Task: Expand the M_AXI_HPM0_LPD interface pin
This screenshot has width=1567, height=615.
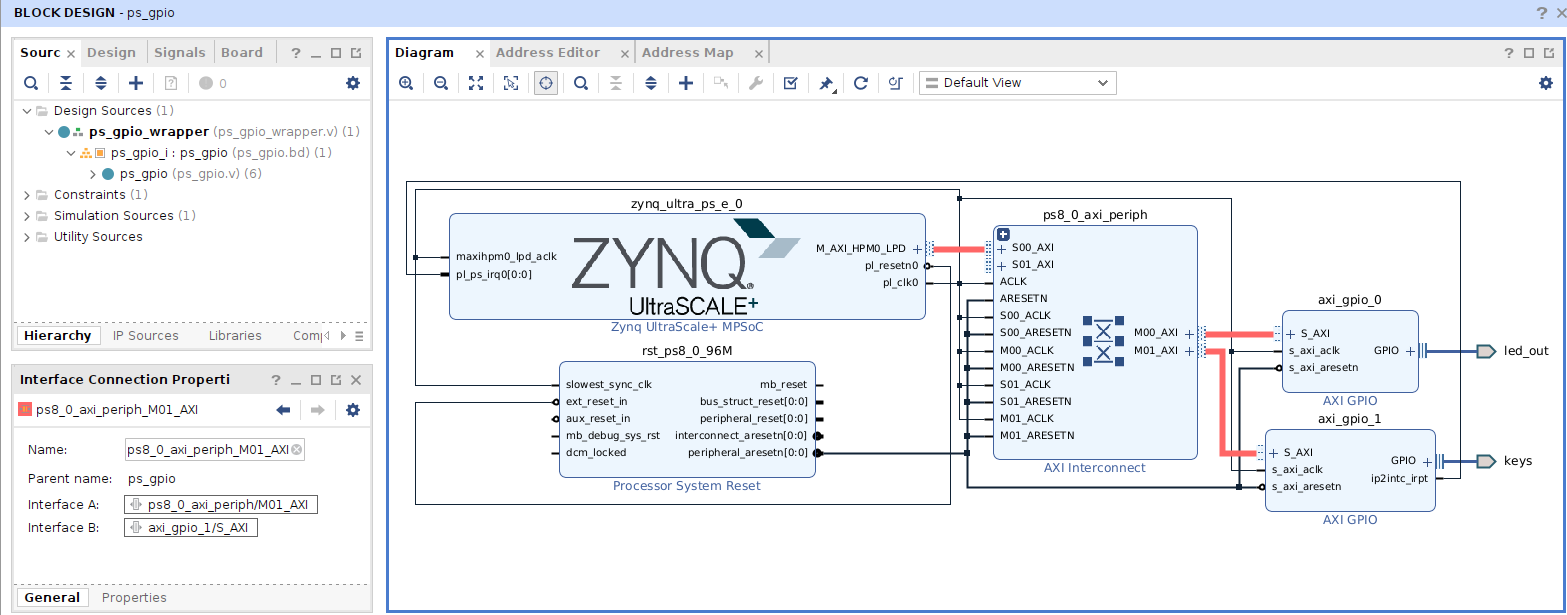Action: 917,248
